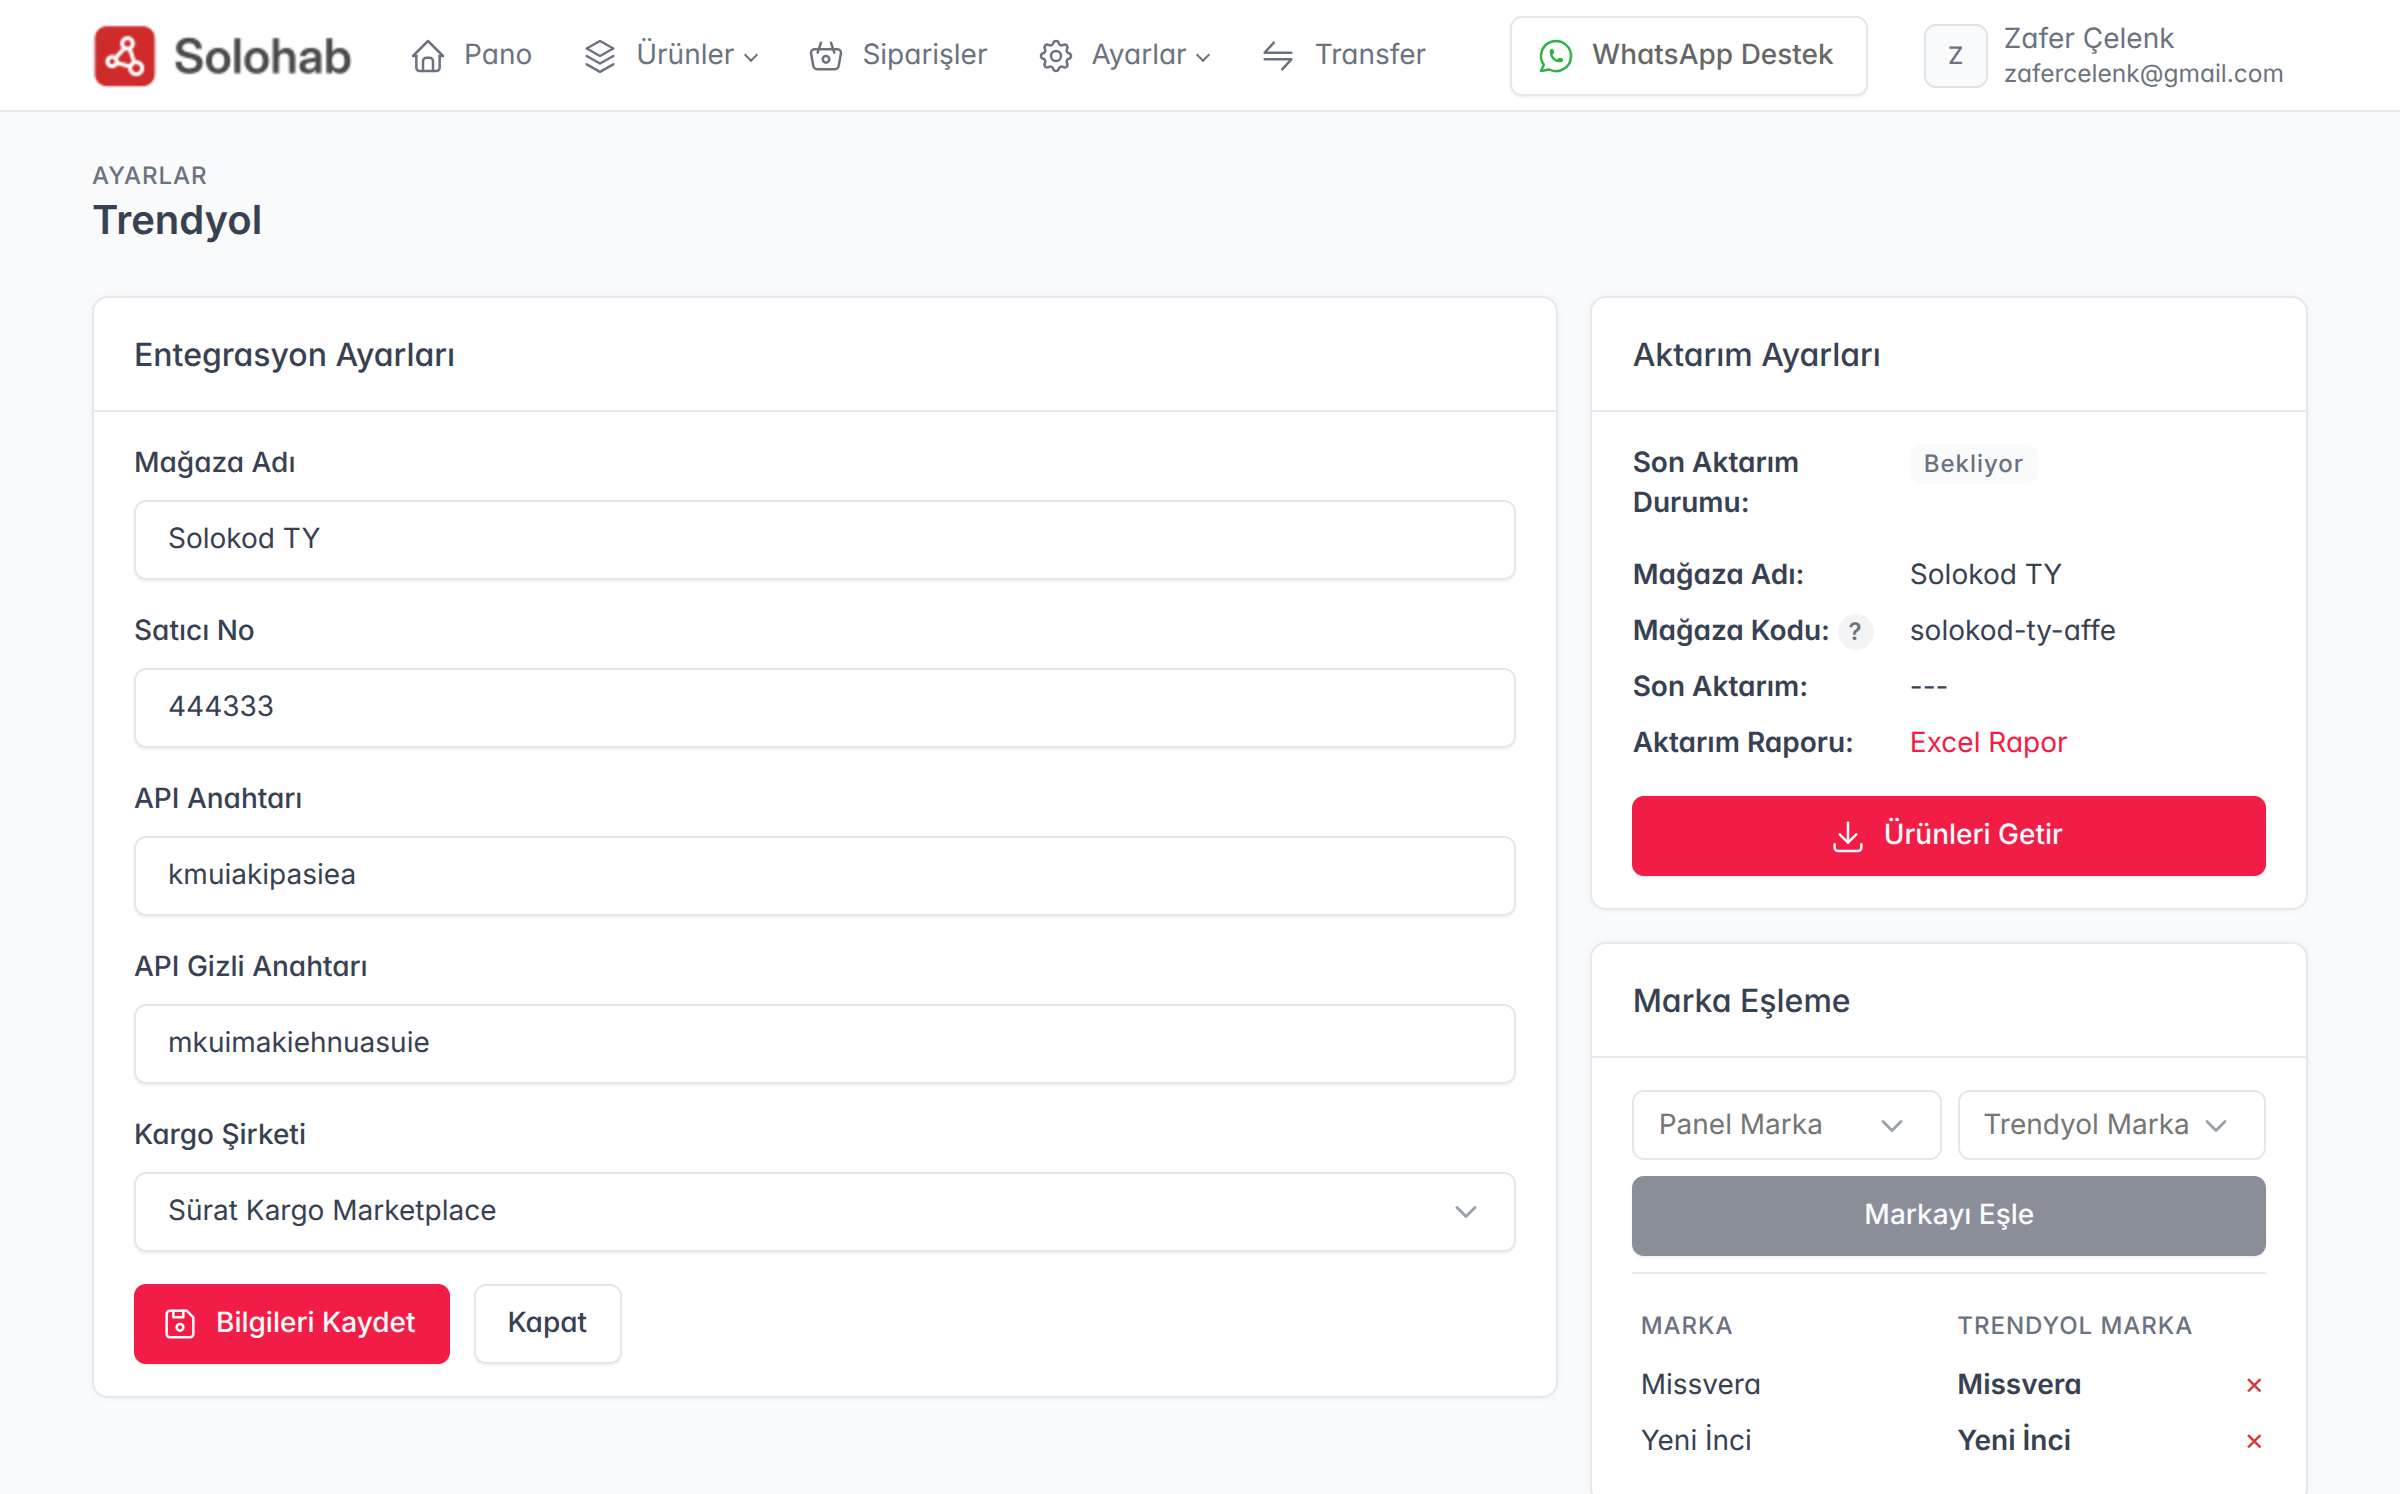Click the Trendyol page heading
This screenshot has width=2400, height=1494.
(x=177, y=220)
